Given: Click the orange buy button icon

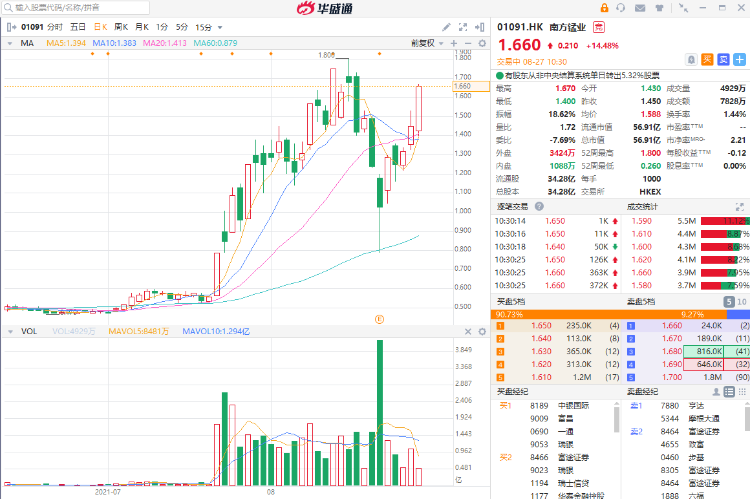Looking at the screenshot, I should click(707, 60).
